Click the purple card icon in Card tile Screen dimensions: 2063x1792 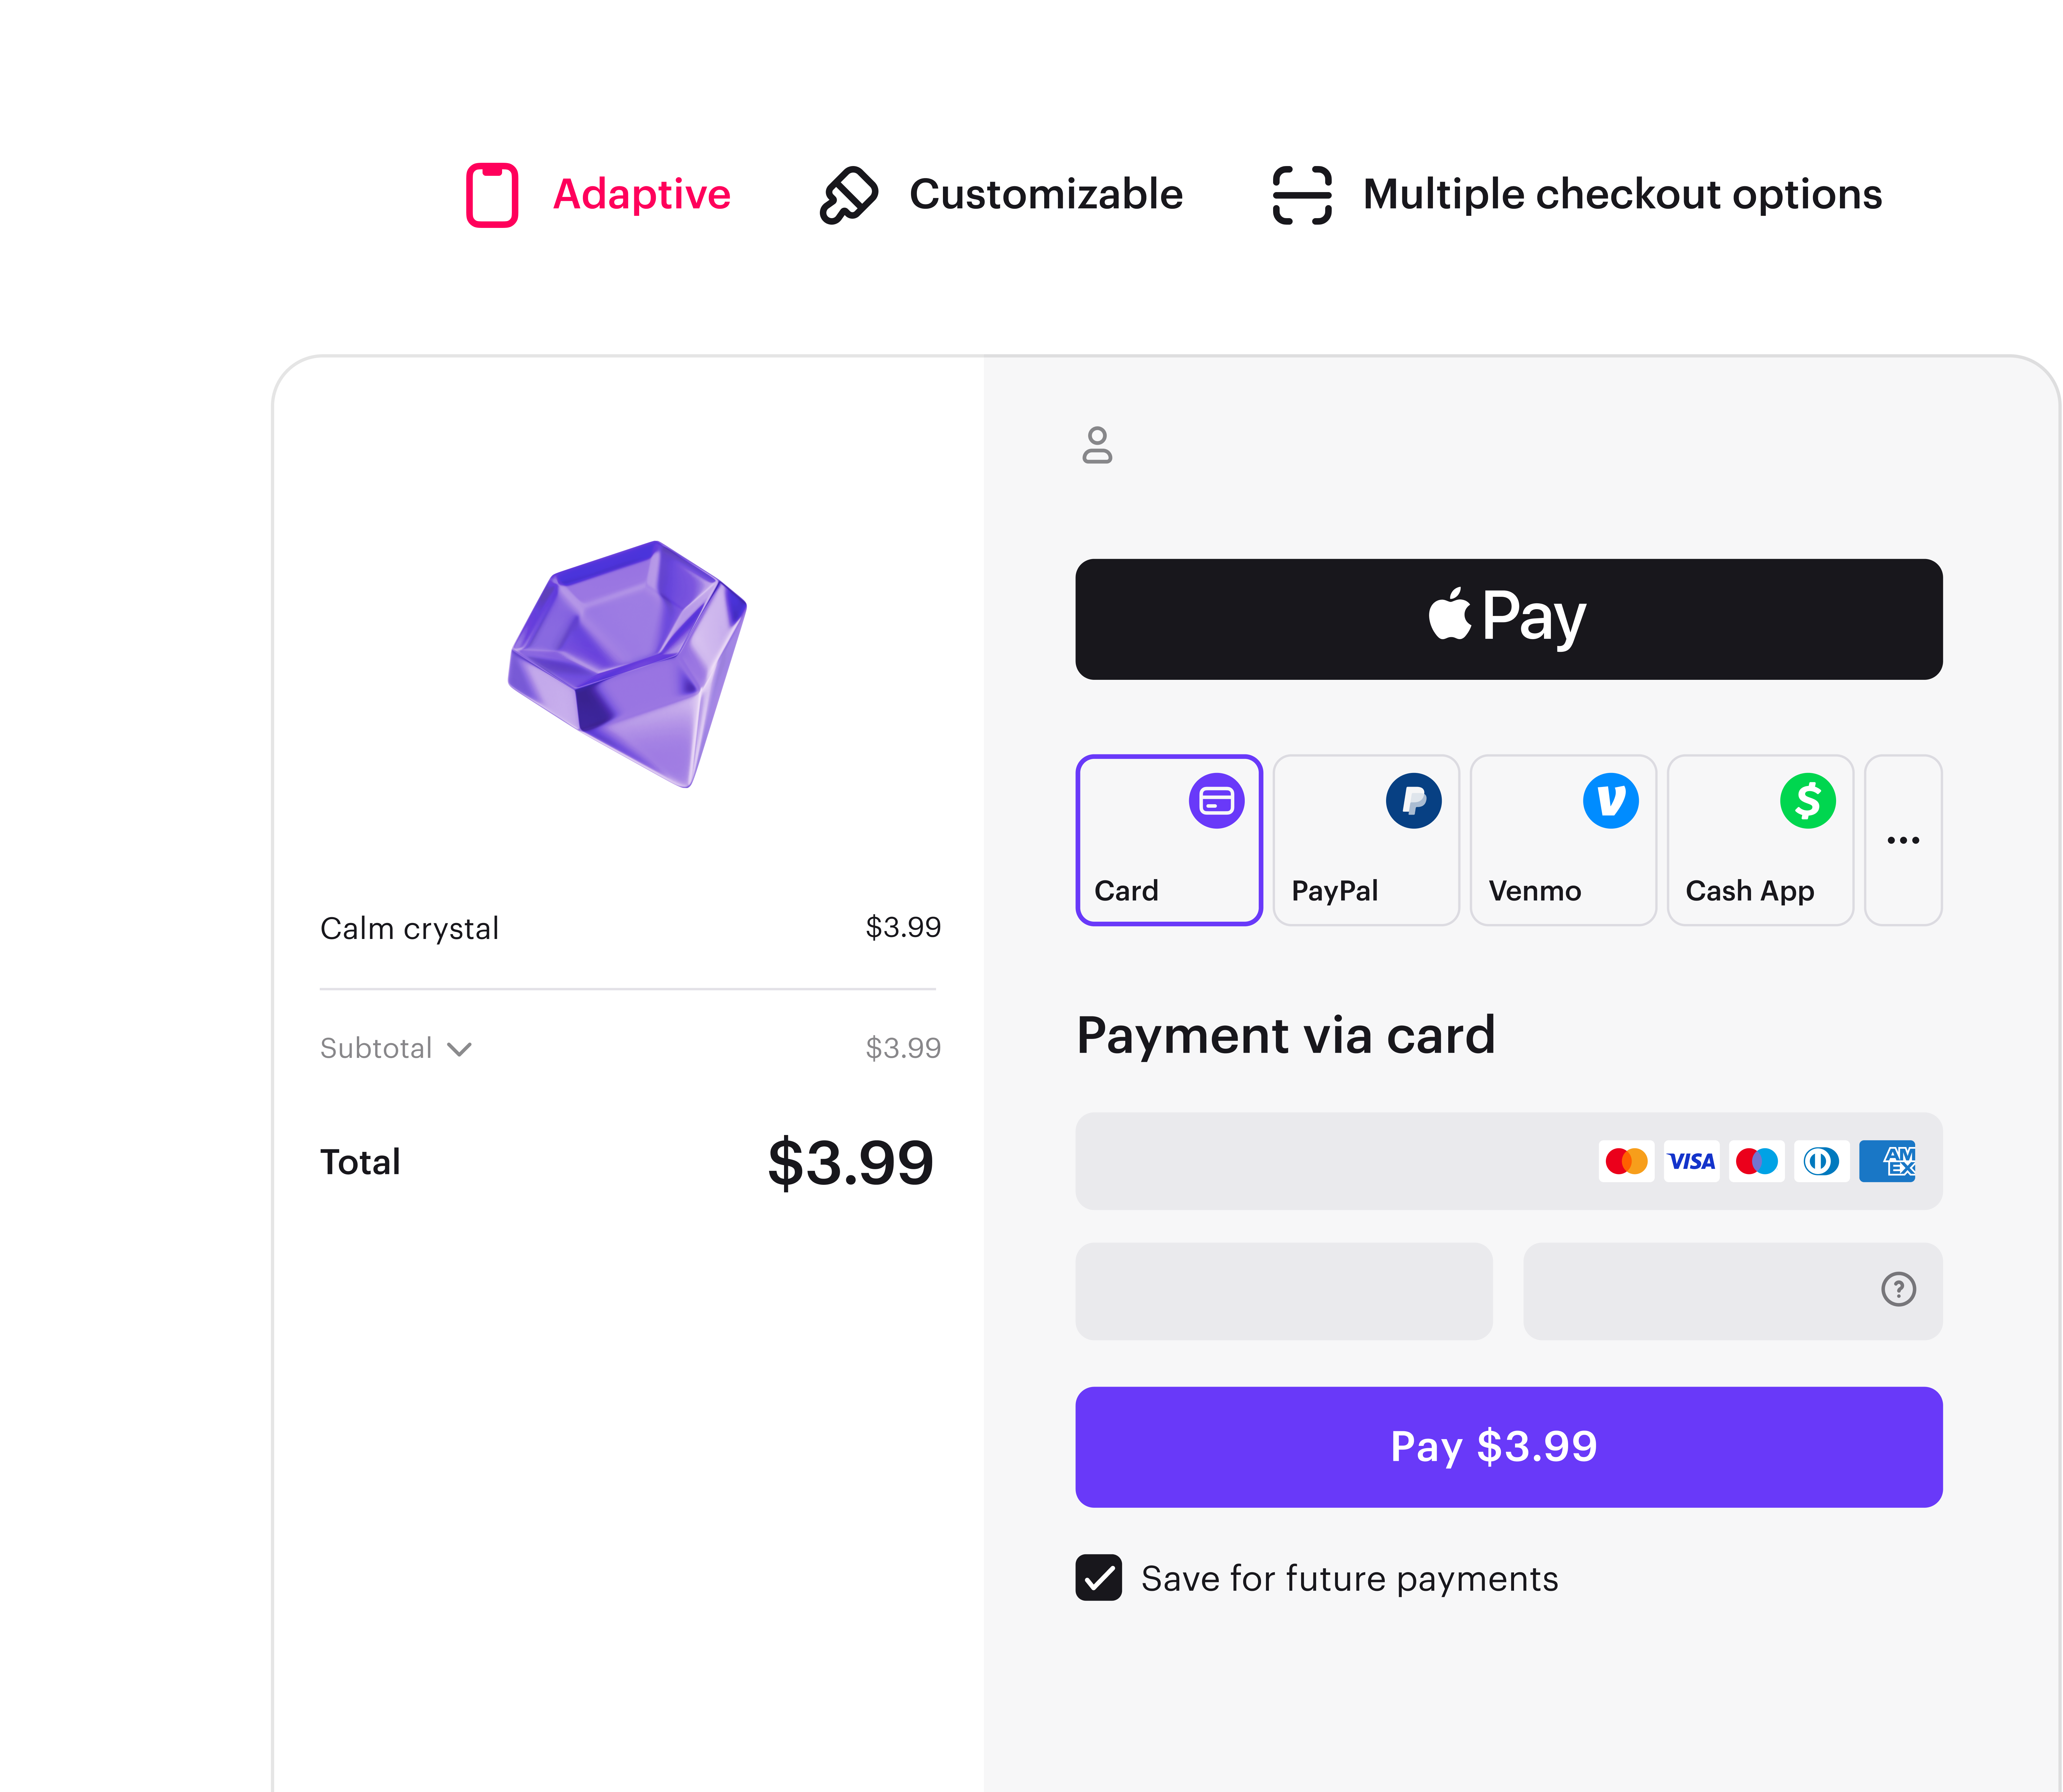click(1216, 801)
